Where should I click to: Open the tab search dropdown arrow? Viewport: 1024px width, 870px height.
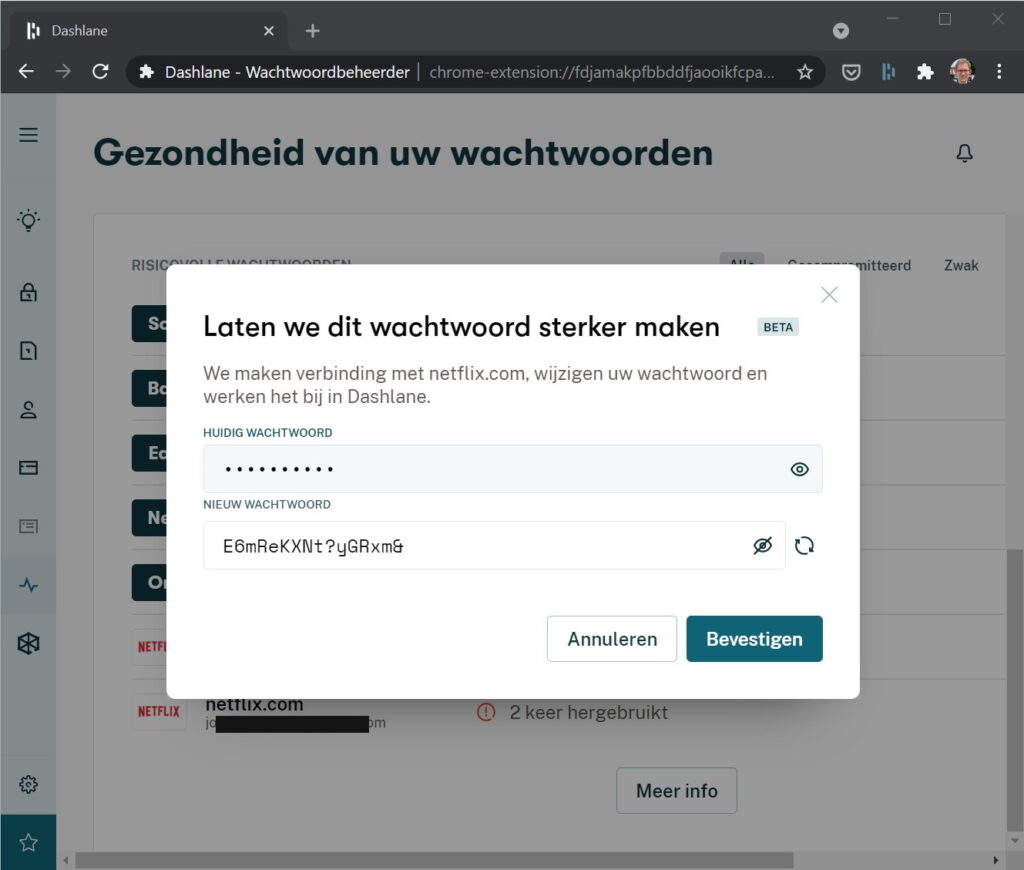(840, 31)
